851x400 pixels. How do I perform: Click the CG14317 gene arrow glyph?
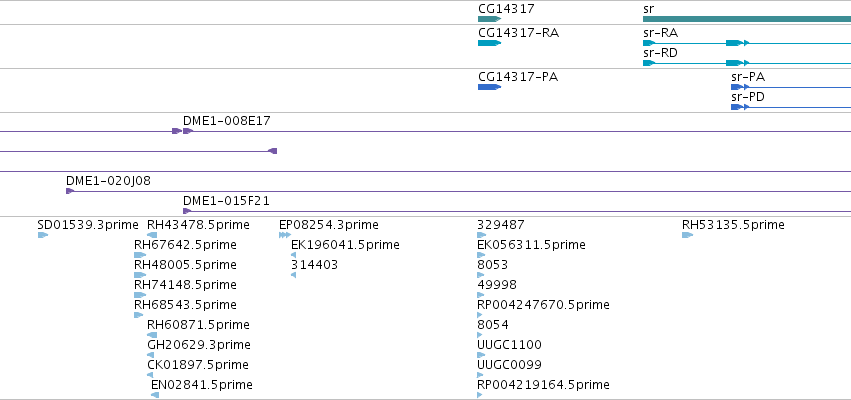click(489, 19)
